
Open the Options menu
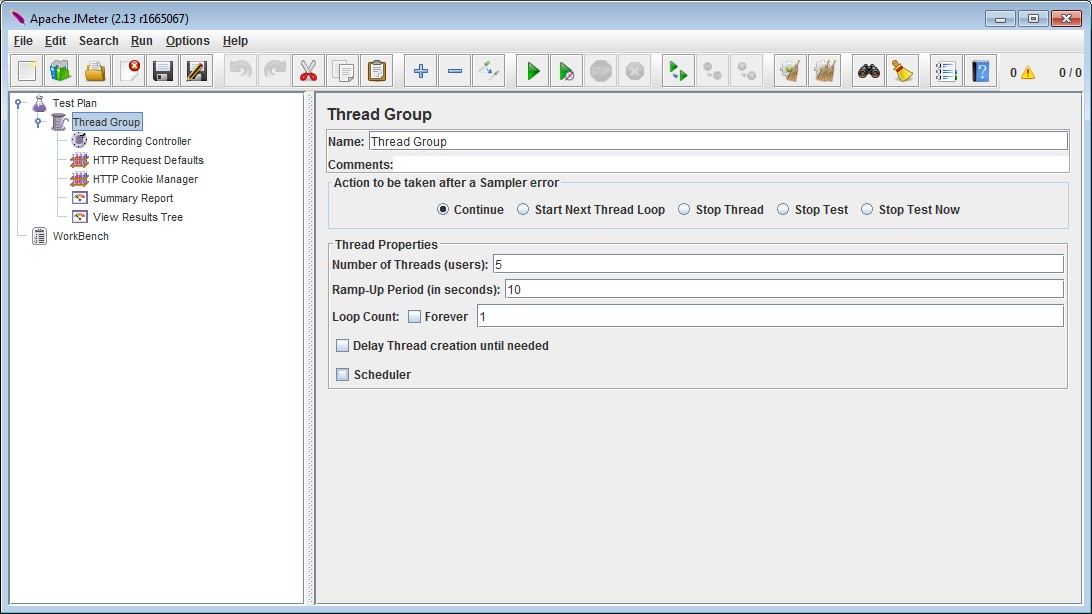click(x=187, y=41)
